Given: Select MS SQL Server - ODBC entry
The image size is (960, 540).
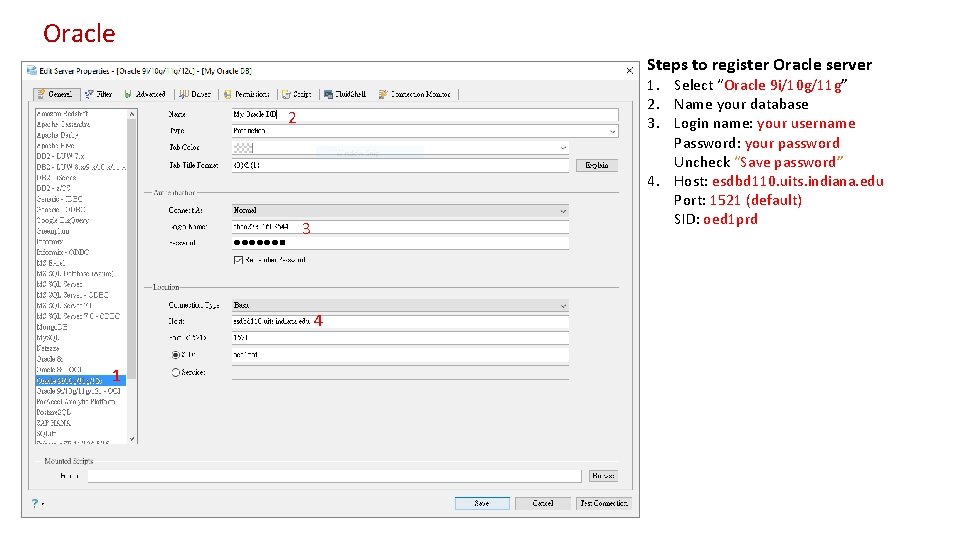Looking at the screenshot, I should pyautogui.click(x=72, y=295).
